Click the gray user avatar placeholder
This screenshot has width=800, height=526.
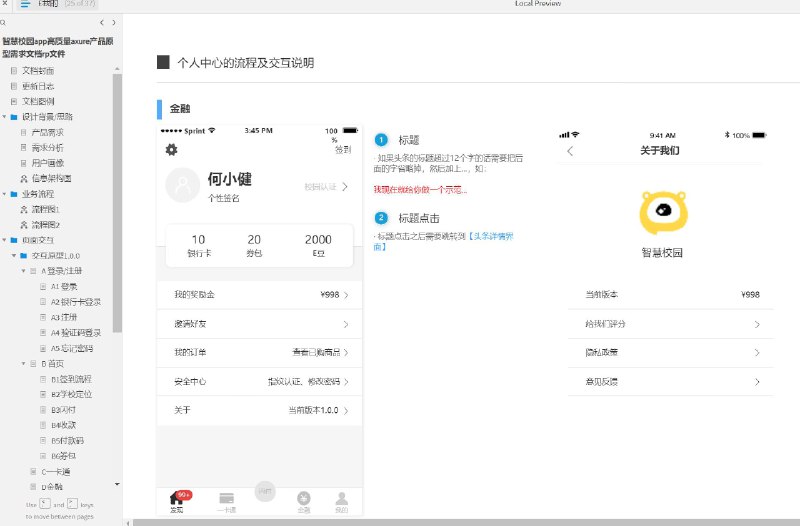183,185
